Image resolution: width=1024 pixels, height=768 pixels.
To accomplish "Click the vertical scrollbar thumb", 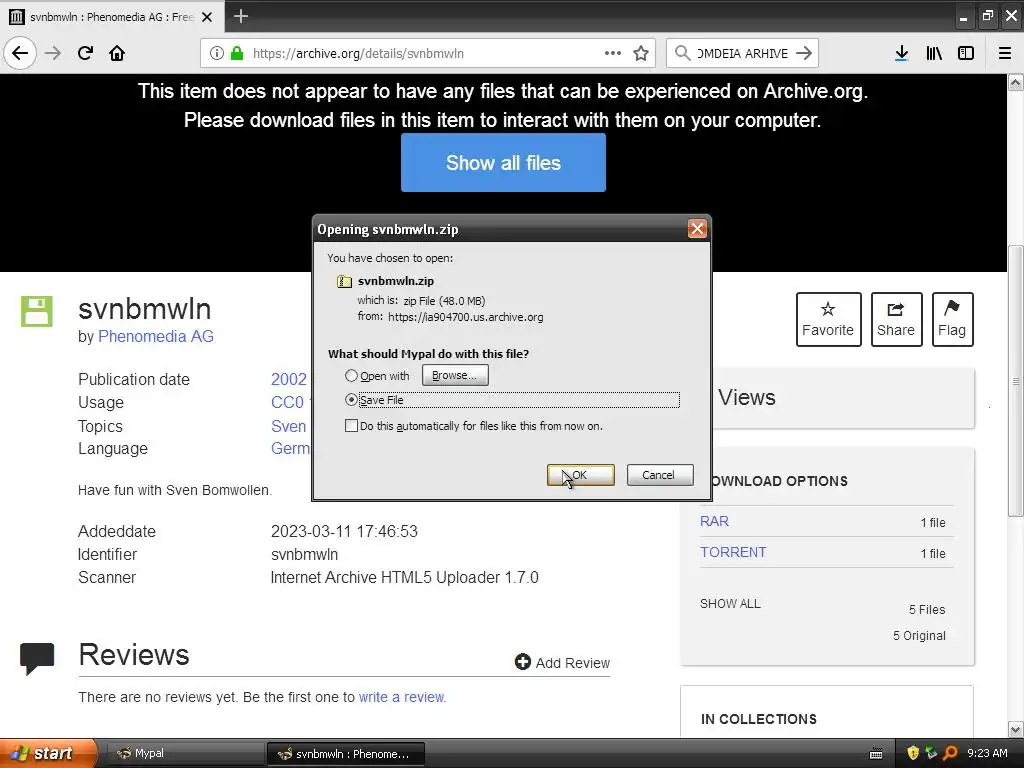I will [1015, 381].
